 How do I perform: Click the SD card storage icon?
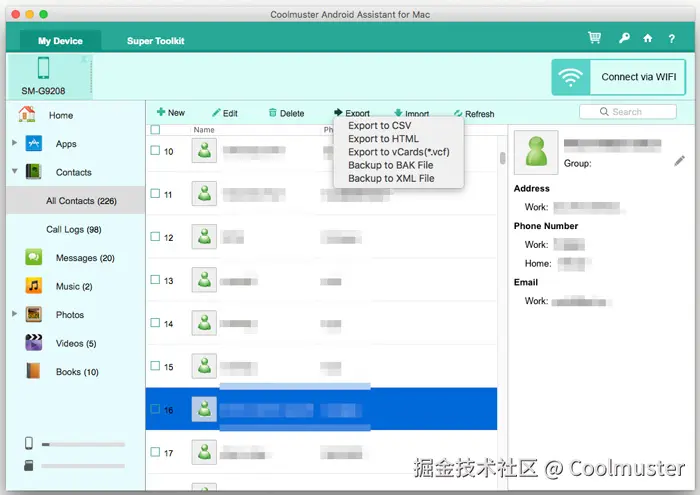[29, 466]
